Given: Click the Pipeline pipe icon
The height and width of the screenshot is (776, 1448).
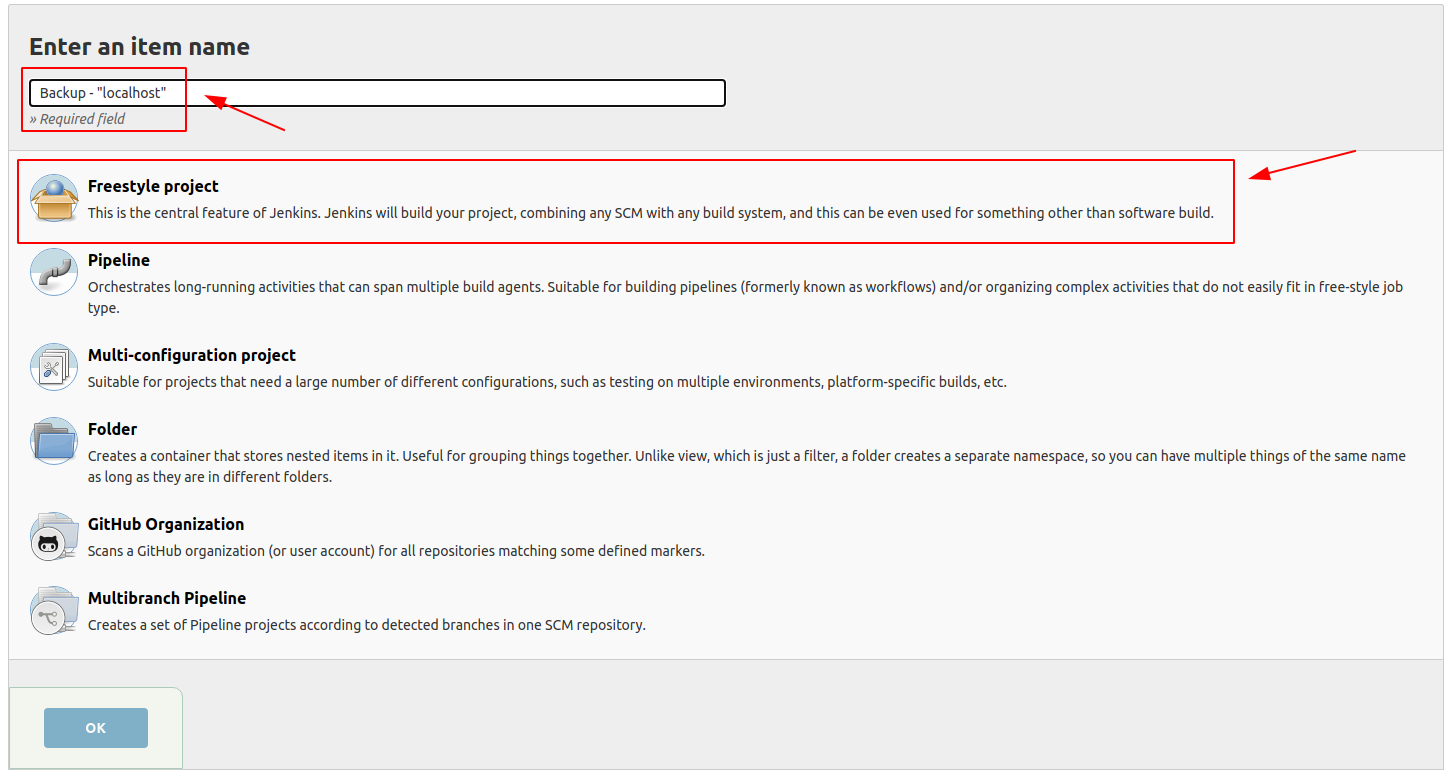Looking at the screenshot, I should click(54, 272).
